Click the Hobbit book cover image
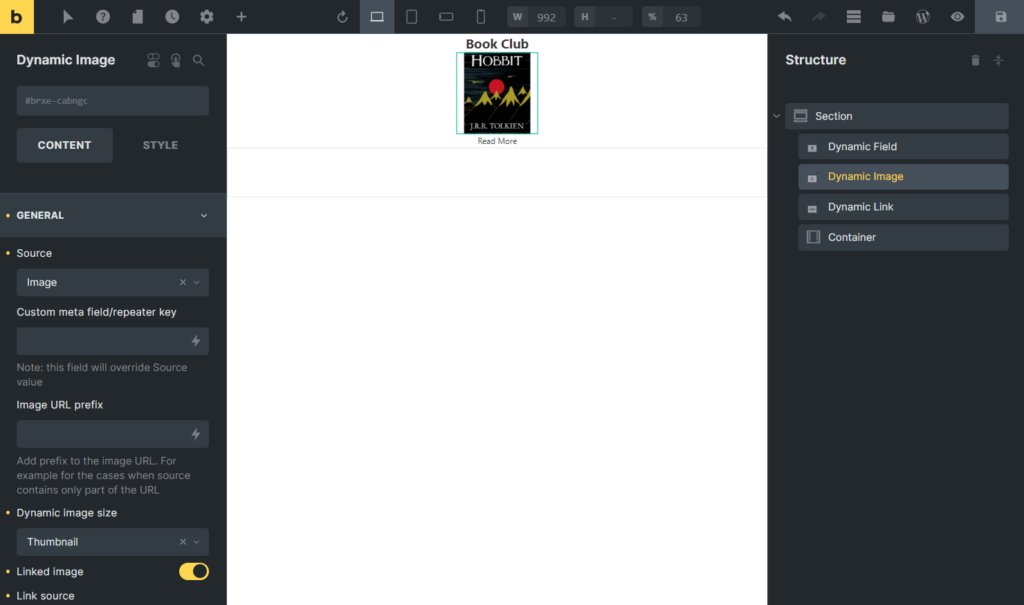 [497, 93]
